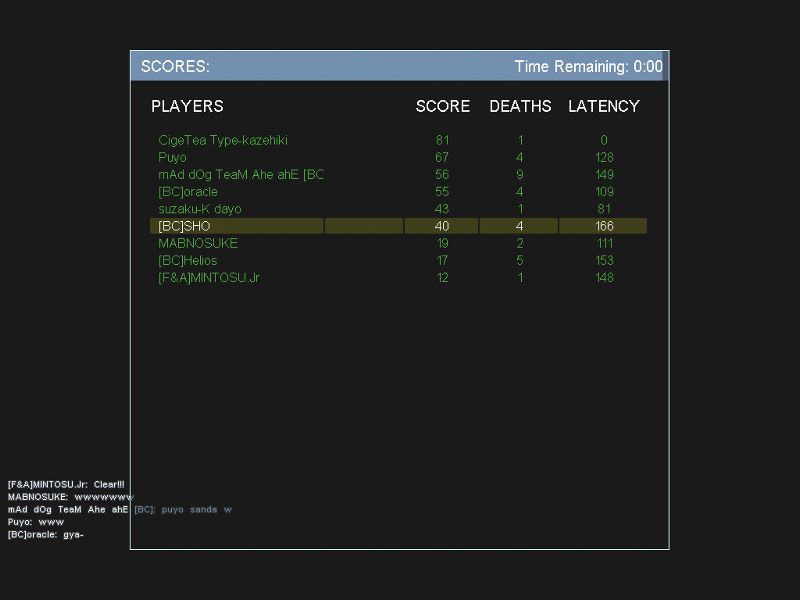Select the score 12 for [F&A]MINTOSU.Jr
Image resolution: width=800 pixels, height=600 pixels.
pos(442,278)
